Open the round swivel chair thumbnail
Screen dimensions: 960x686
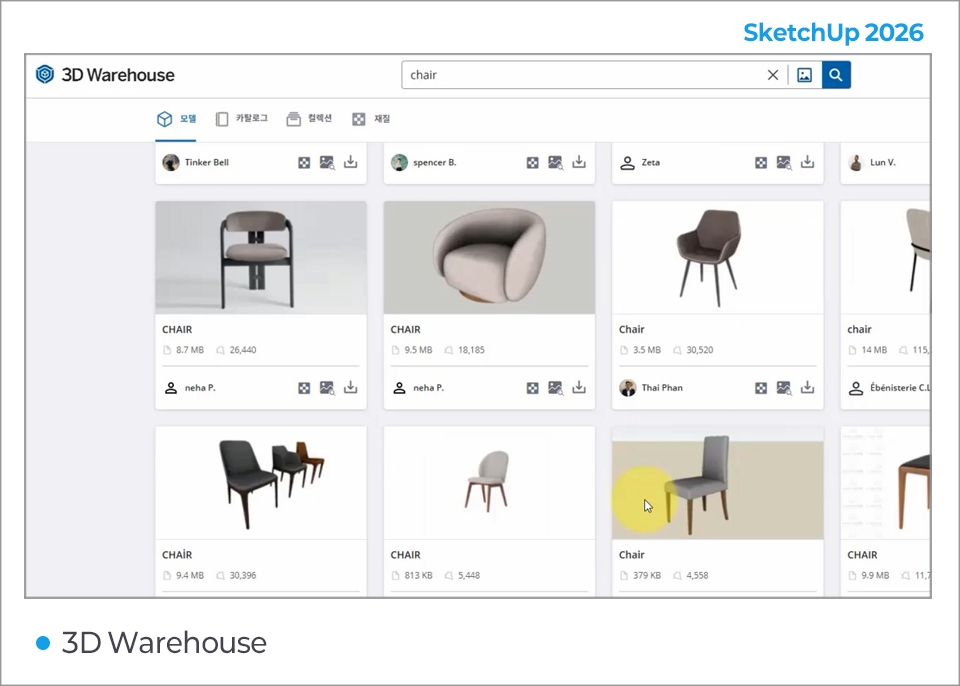[x=489, y=258]
